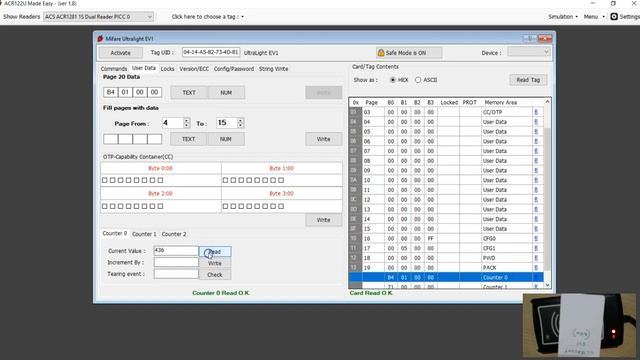Image resolution: width=640 pixels, height=360 pixels.
Task: Click the edit icon on page 09 row
Action: coord(536,170)
